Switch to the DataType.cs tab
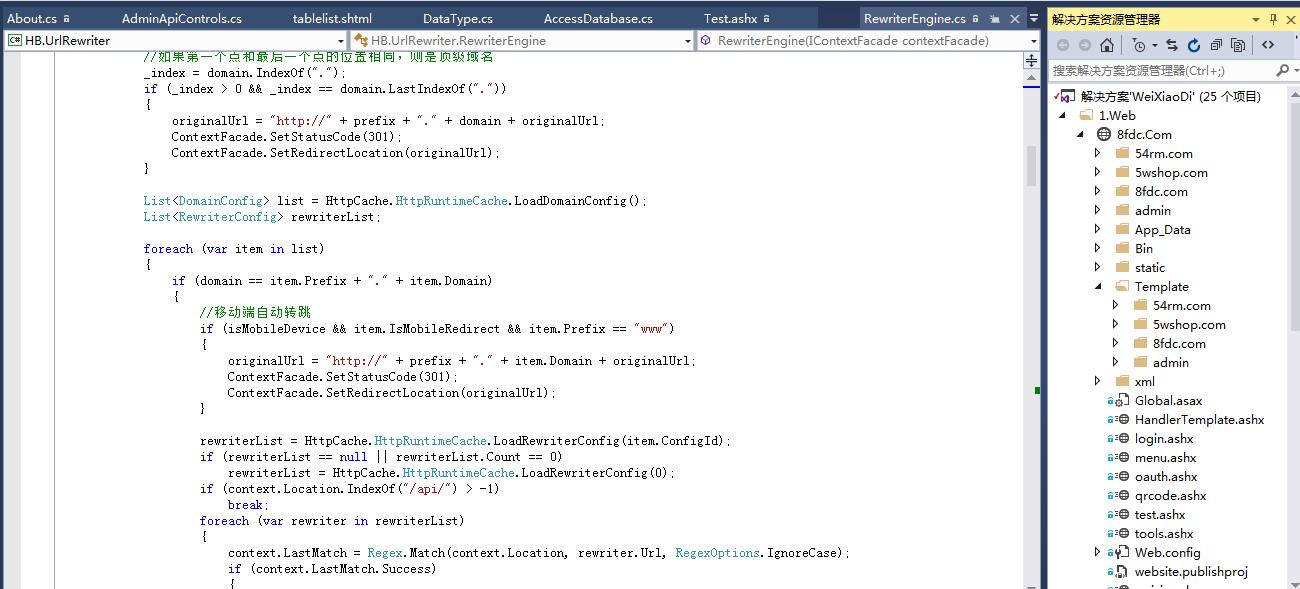The width and height of the screenshot is (1300, 589). tap(458, 18)
